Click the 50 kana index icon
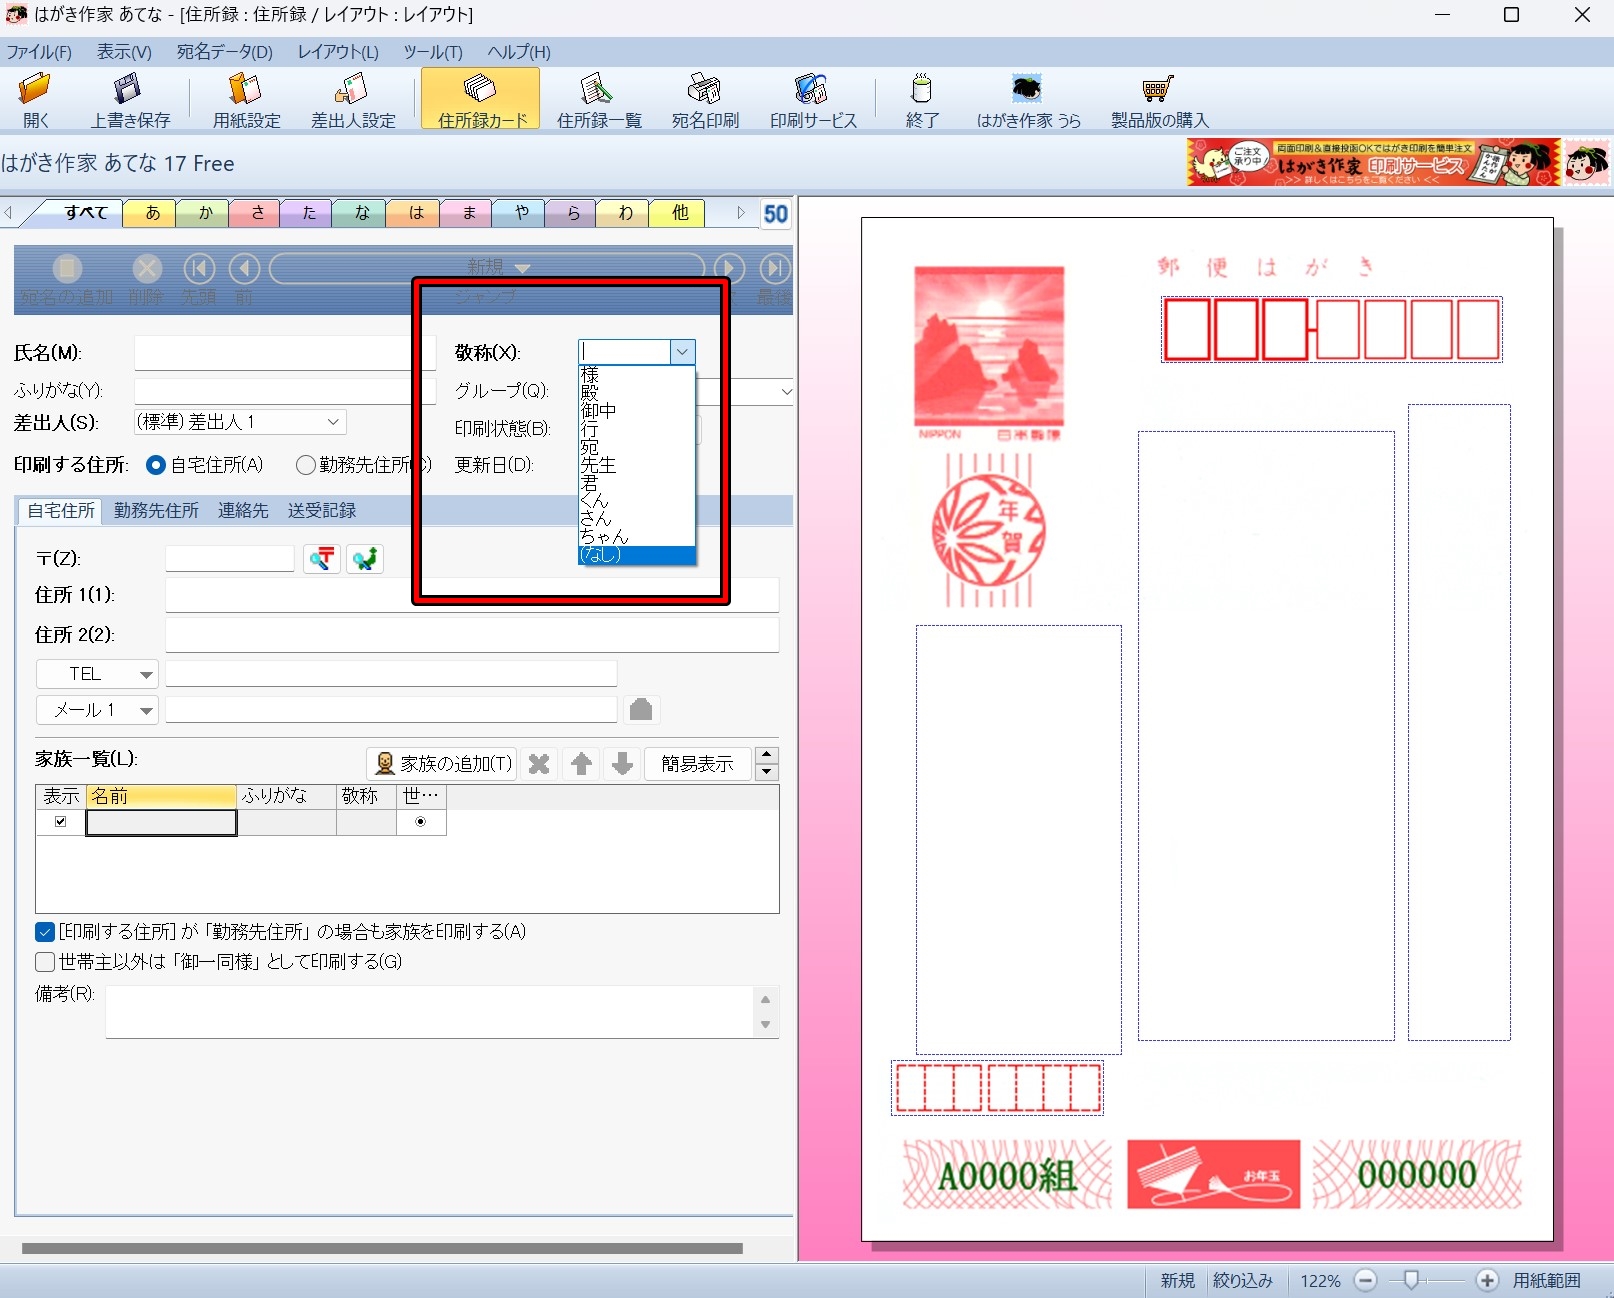 point(775,214)
